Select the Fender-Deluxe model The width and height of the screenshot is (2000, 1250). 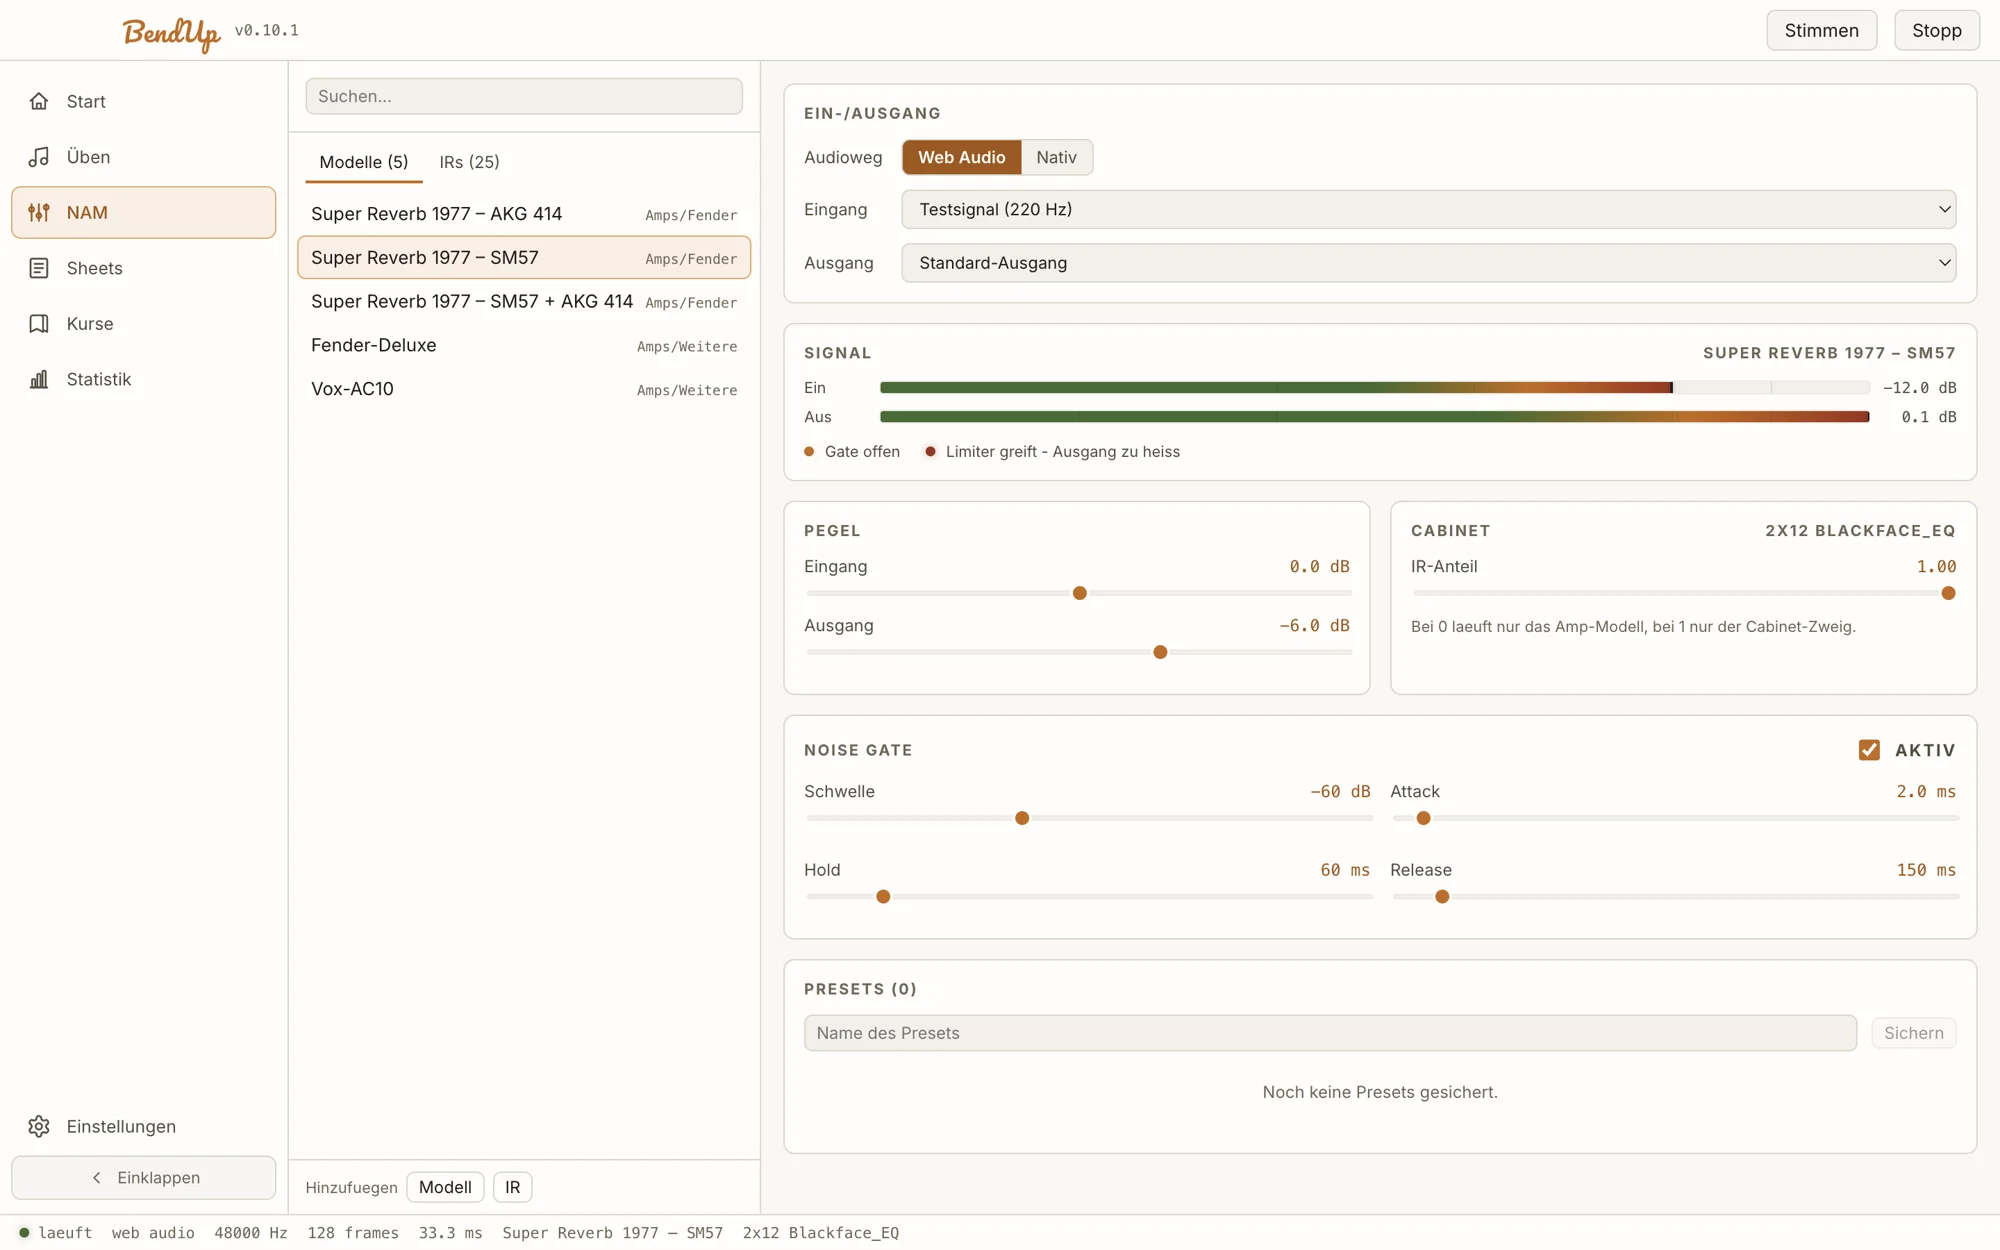[x=524, y=345]
